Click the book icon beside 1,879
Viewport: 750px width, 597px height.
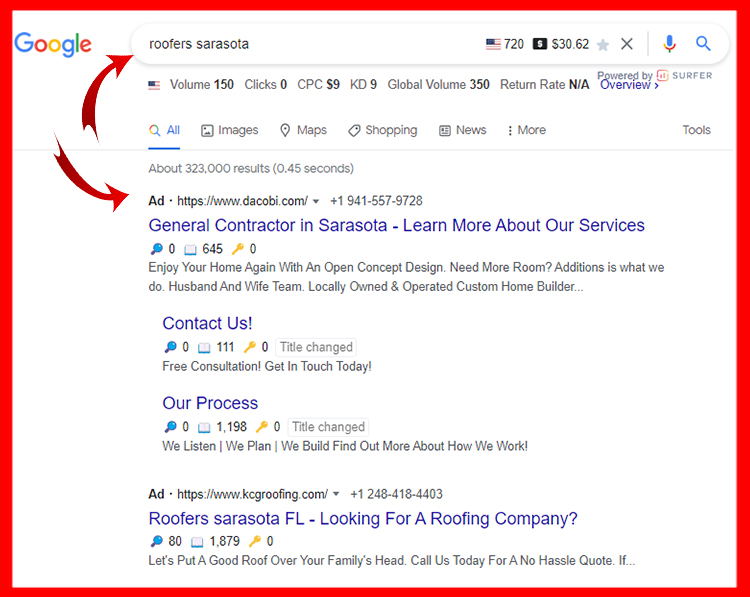point(197,542)
